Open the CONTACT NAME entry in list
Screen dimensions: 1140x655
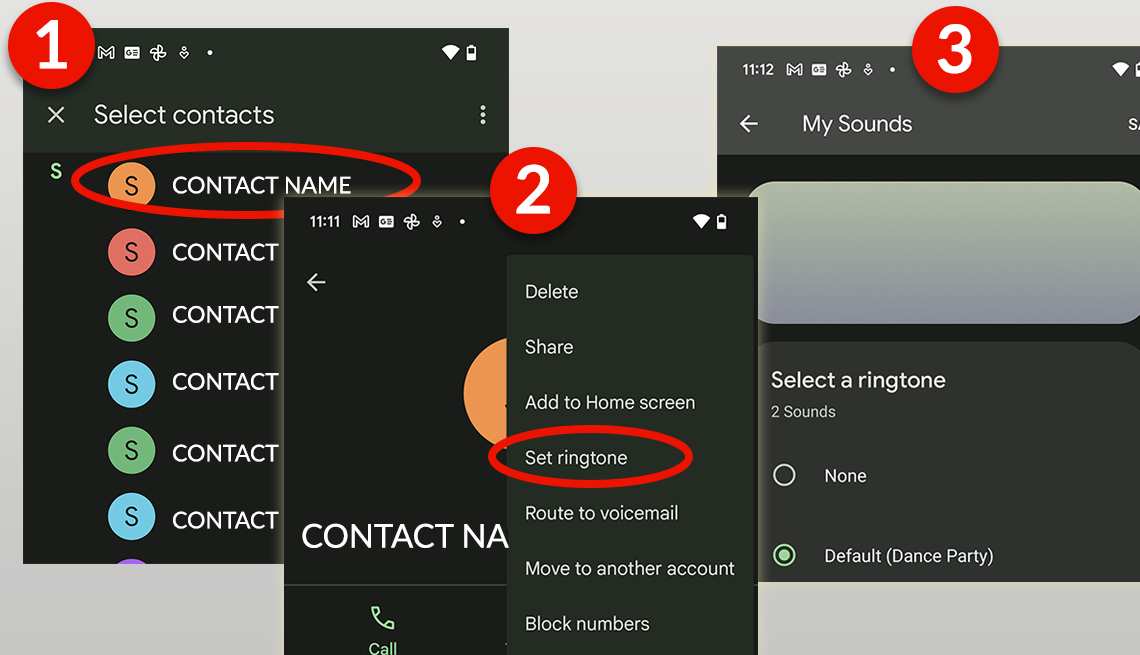[261, 186]
